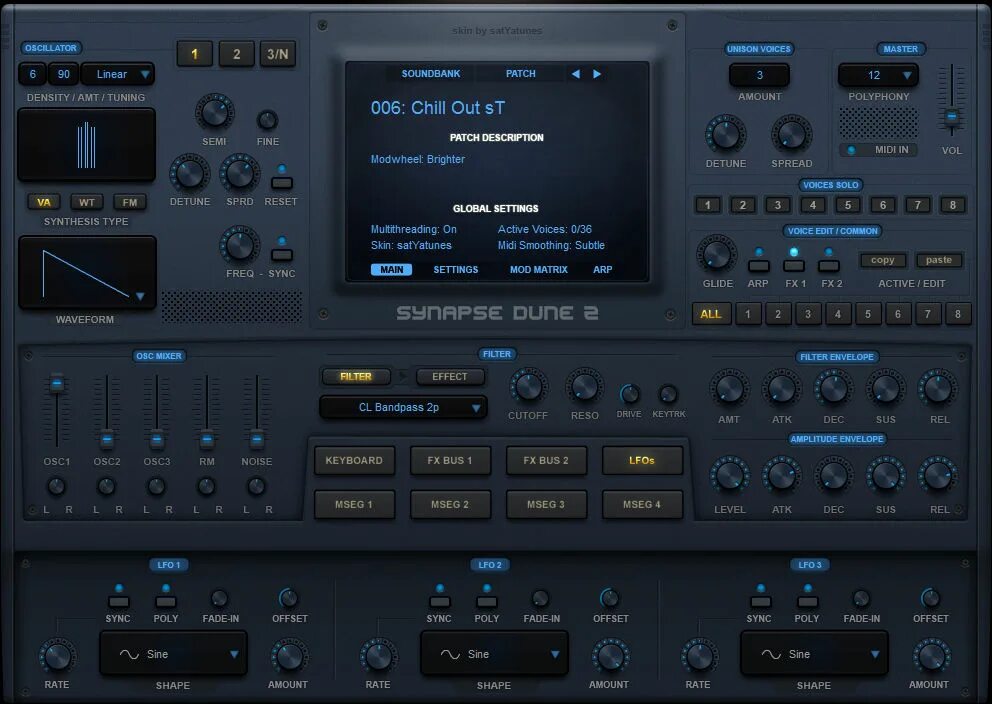This screenshot has width=992, height=704.
Task: Solo voice 5 in VOICES SOLO
Action: [847, 204]
